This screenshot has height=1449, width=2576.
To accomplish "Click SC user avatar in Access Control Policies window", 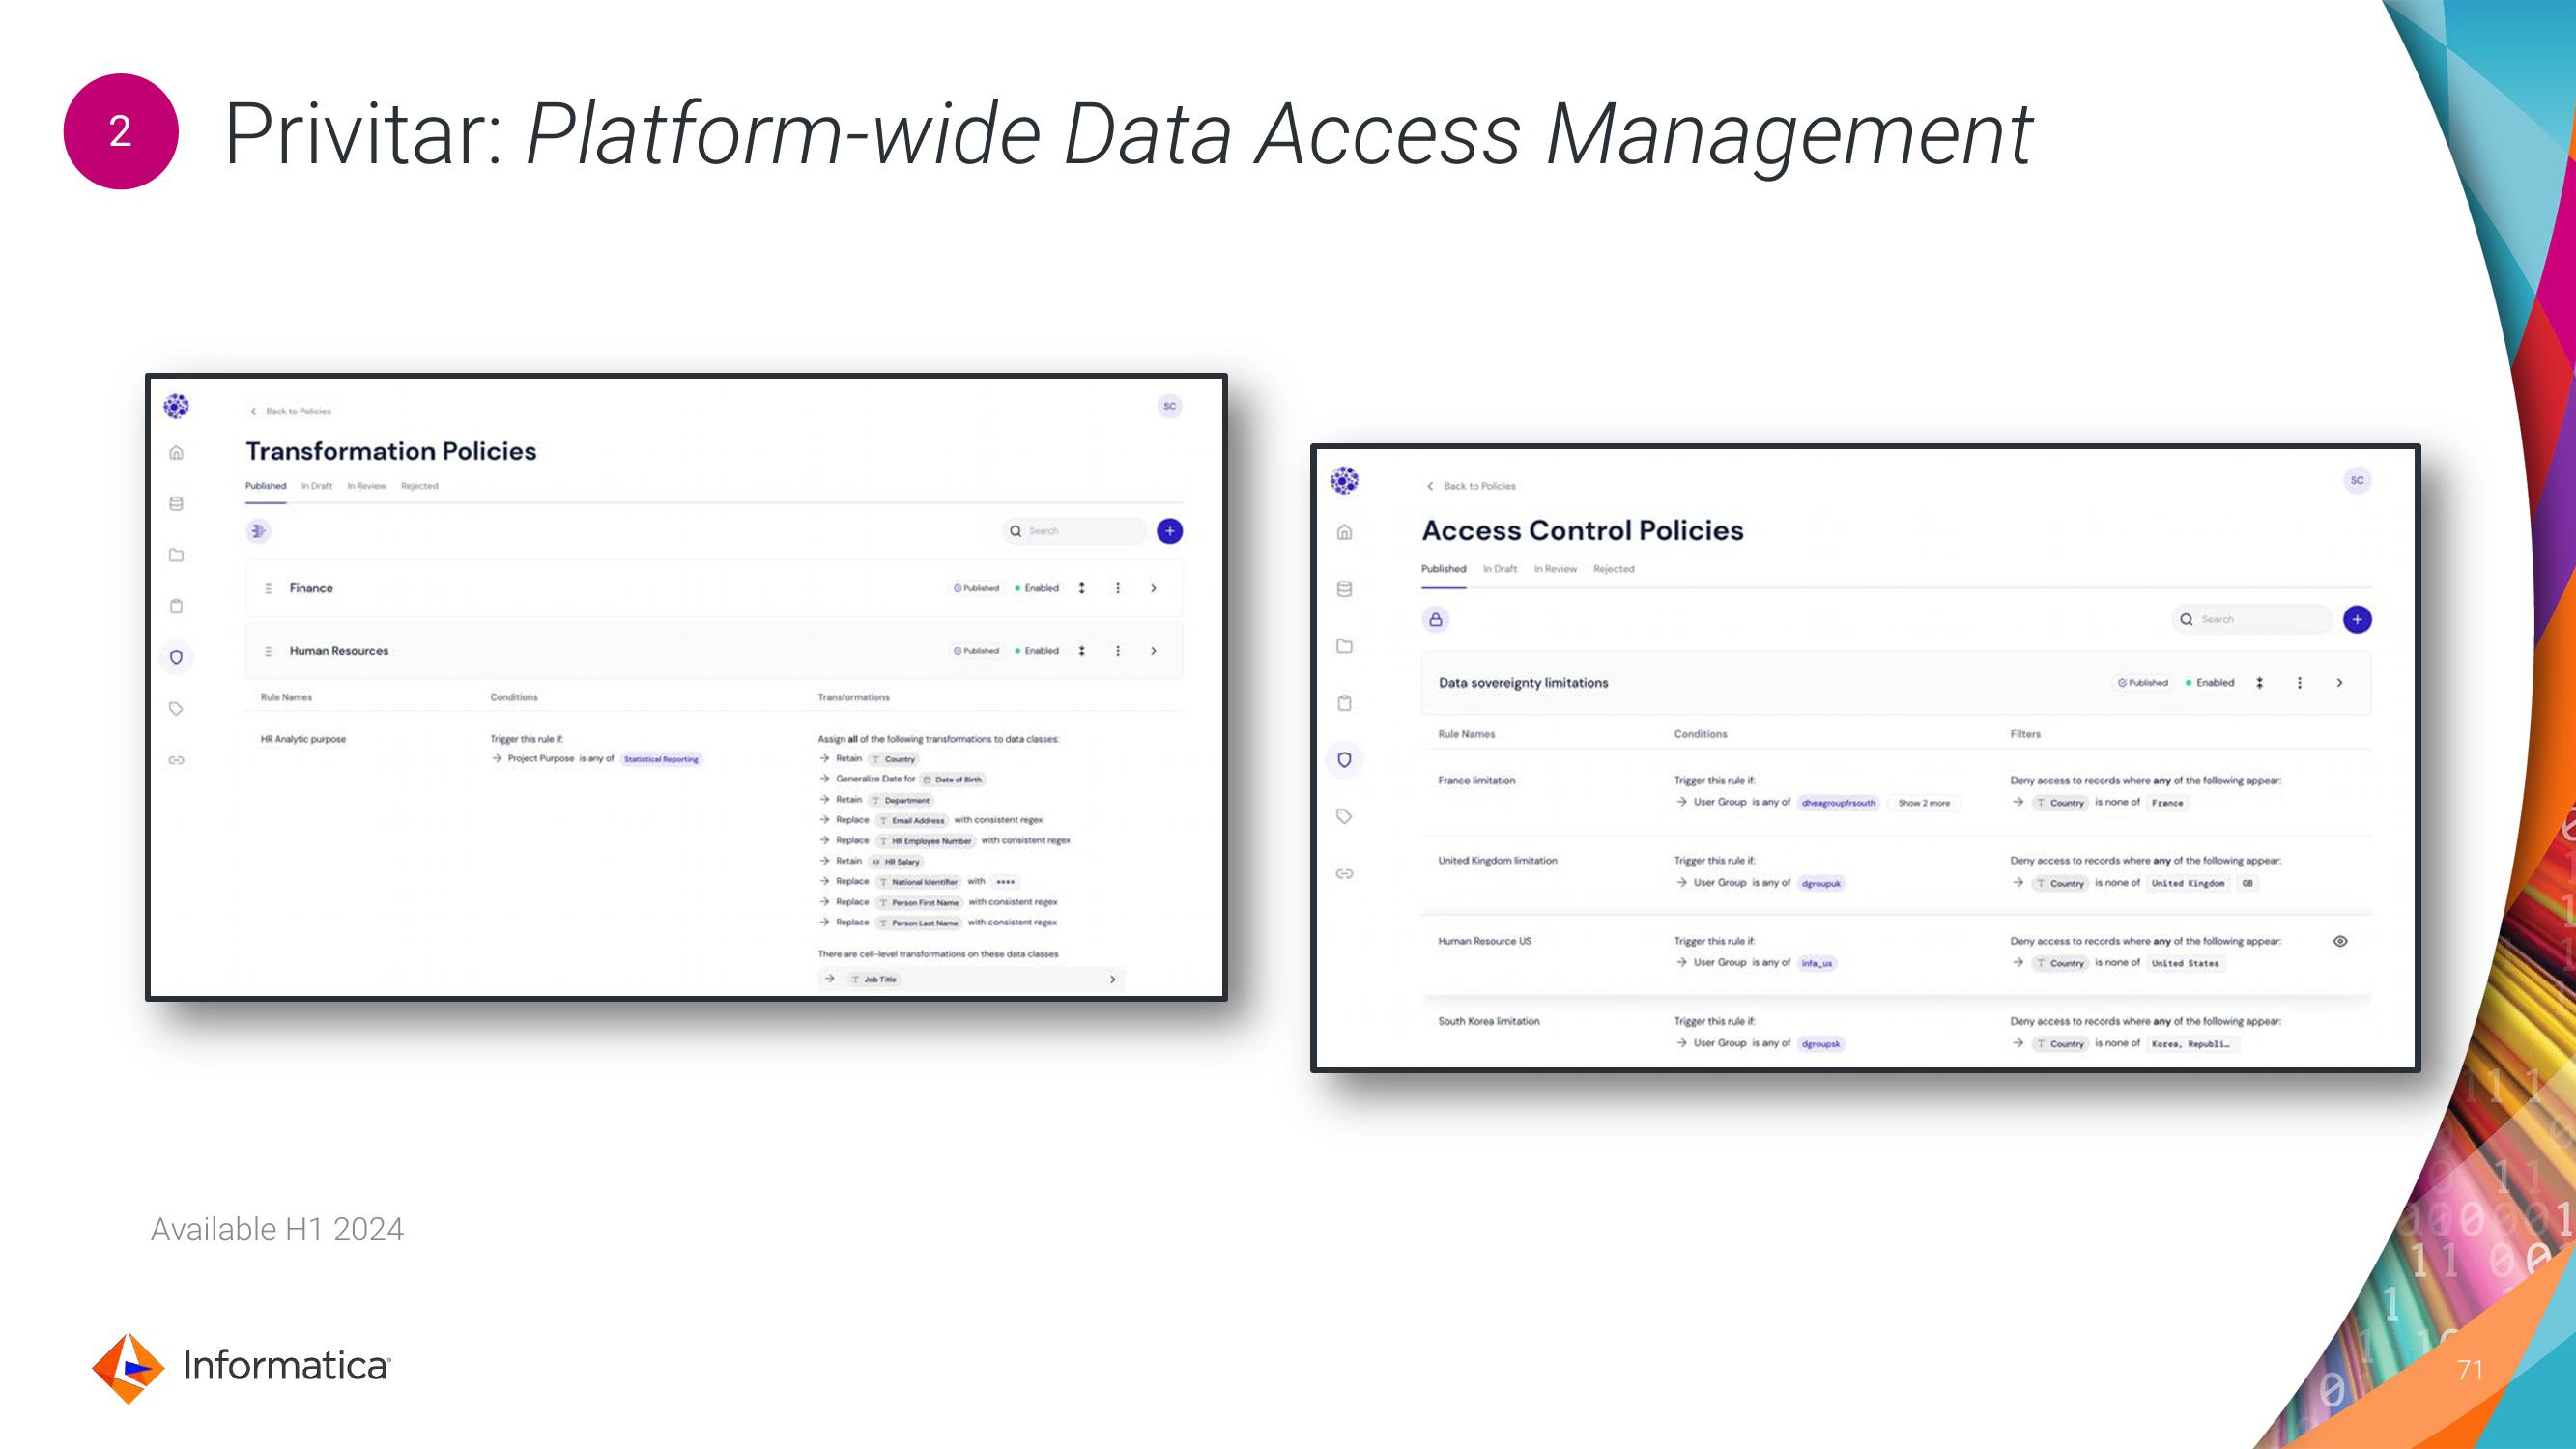I will (x=2357, y=481).
